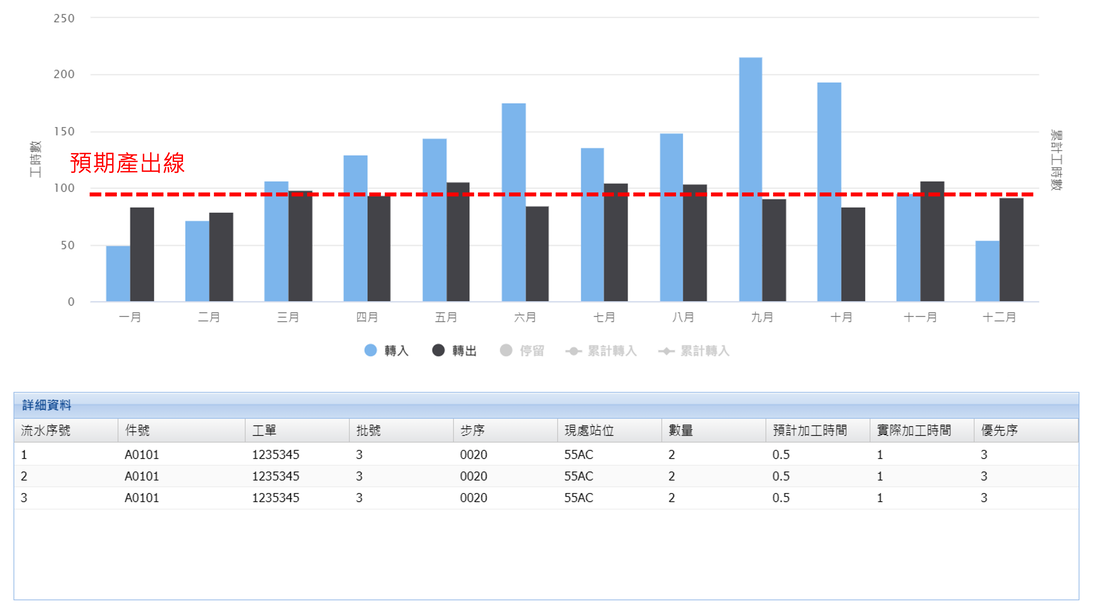Toggle the 轉入 legend series
The image size is (1100, 607).
(396, 351)
